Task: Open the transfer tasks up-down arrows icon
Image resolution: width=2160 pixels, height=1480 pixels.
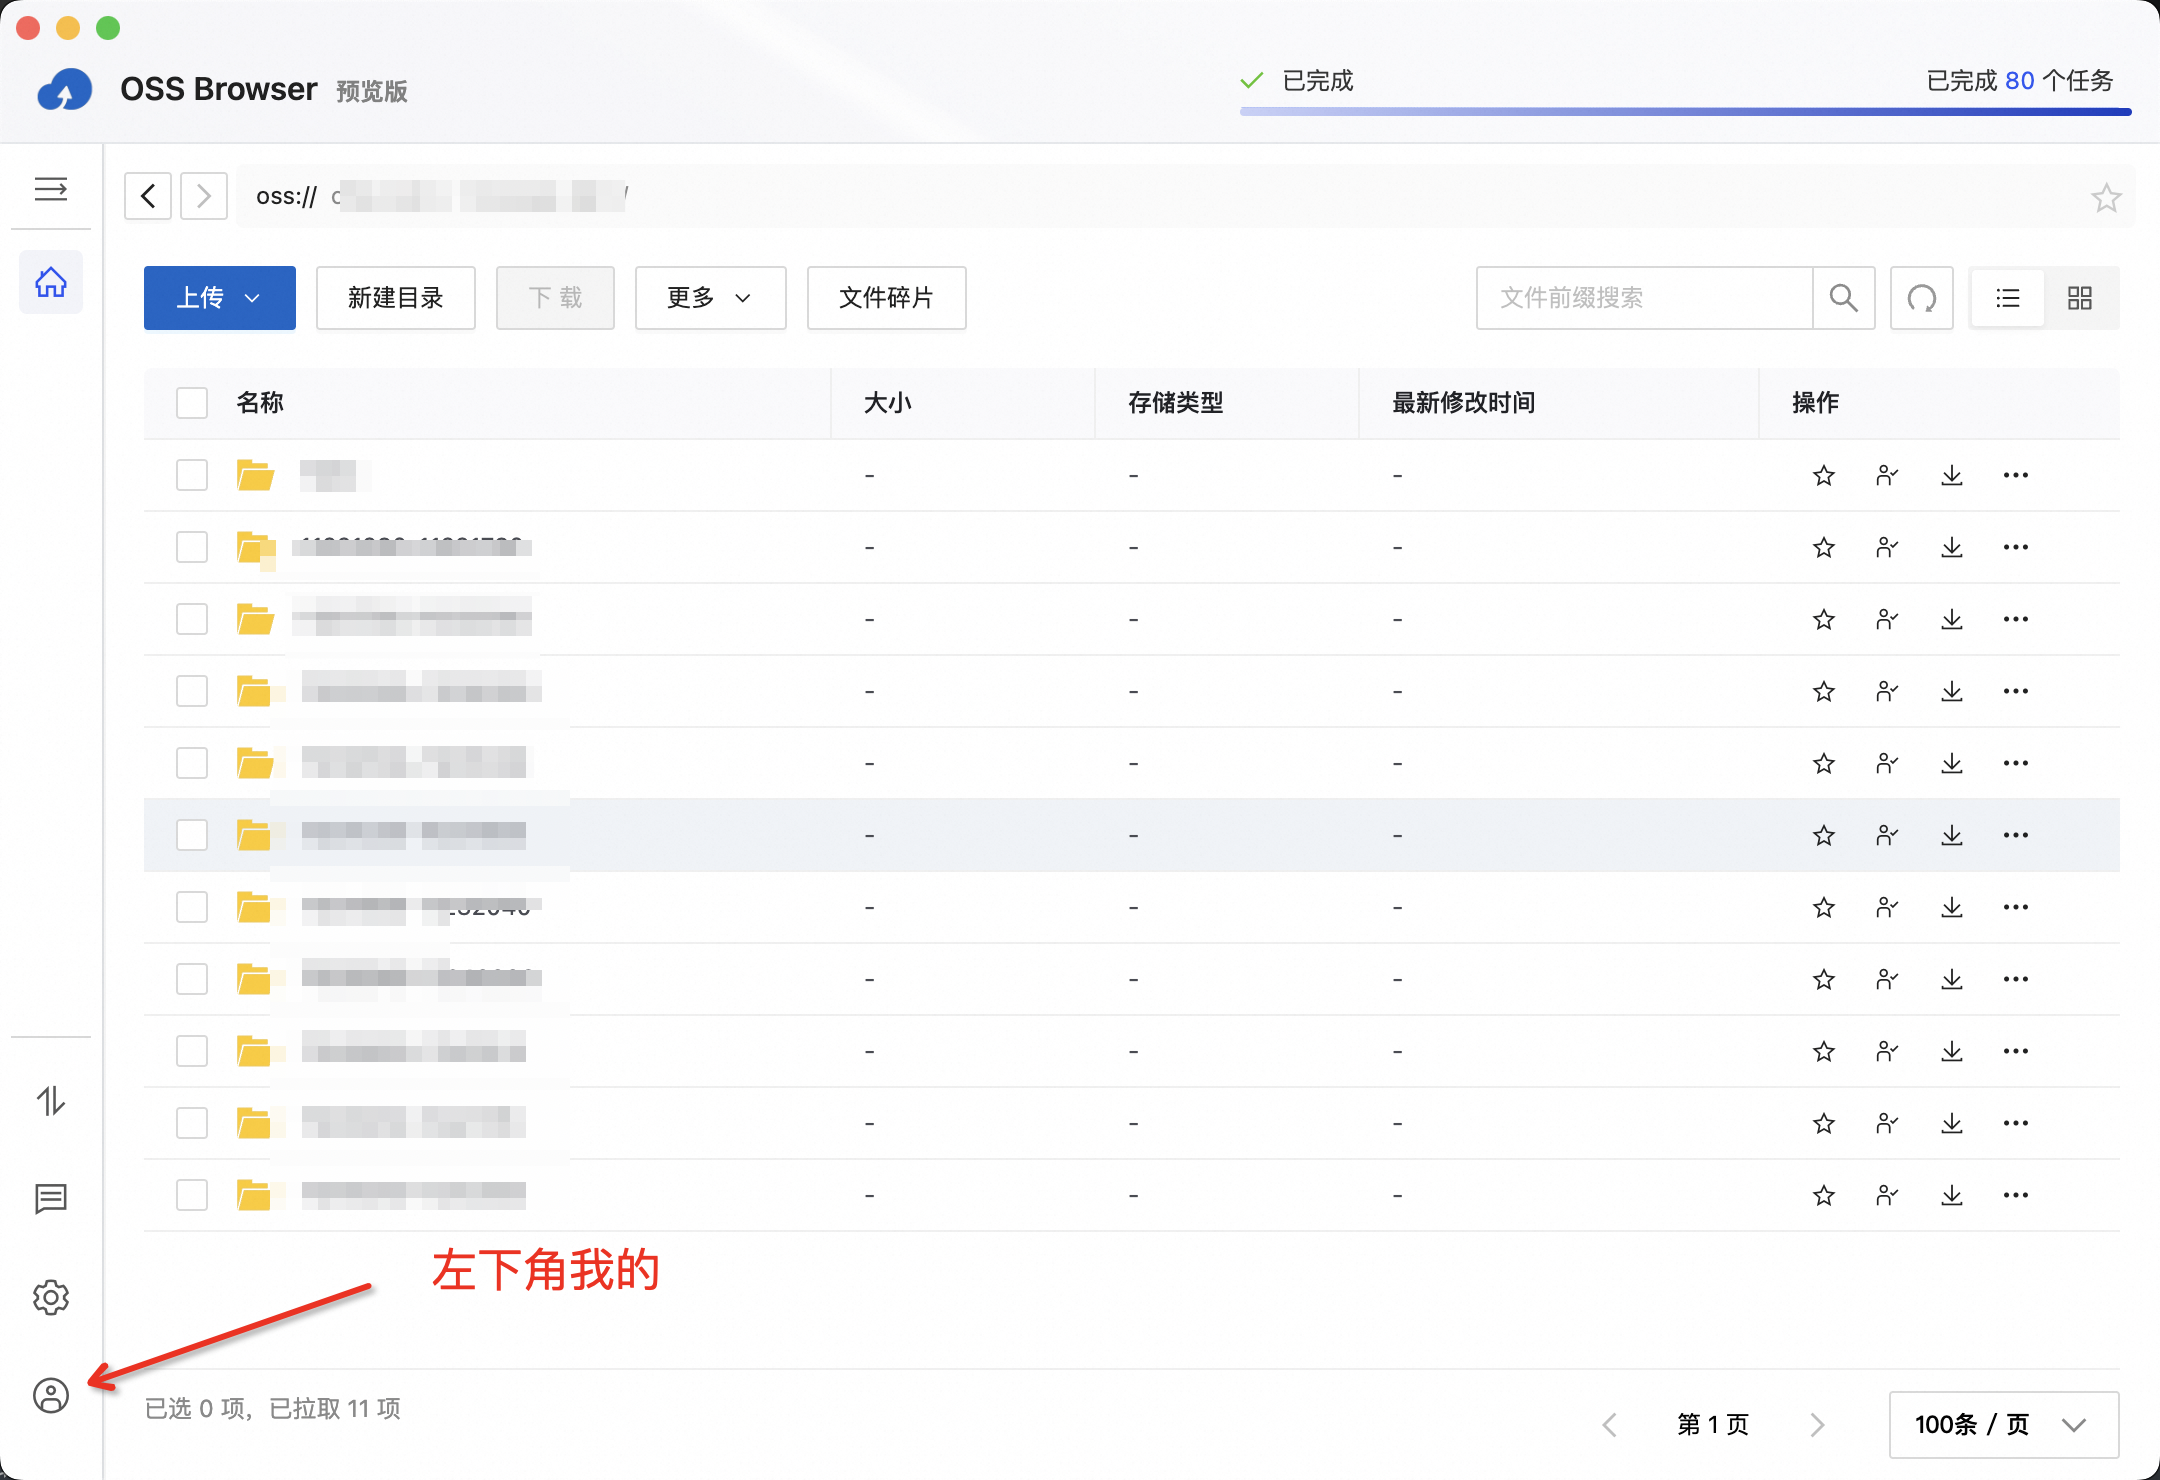Action: pos(51,1101)
